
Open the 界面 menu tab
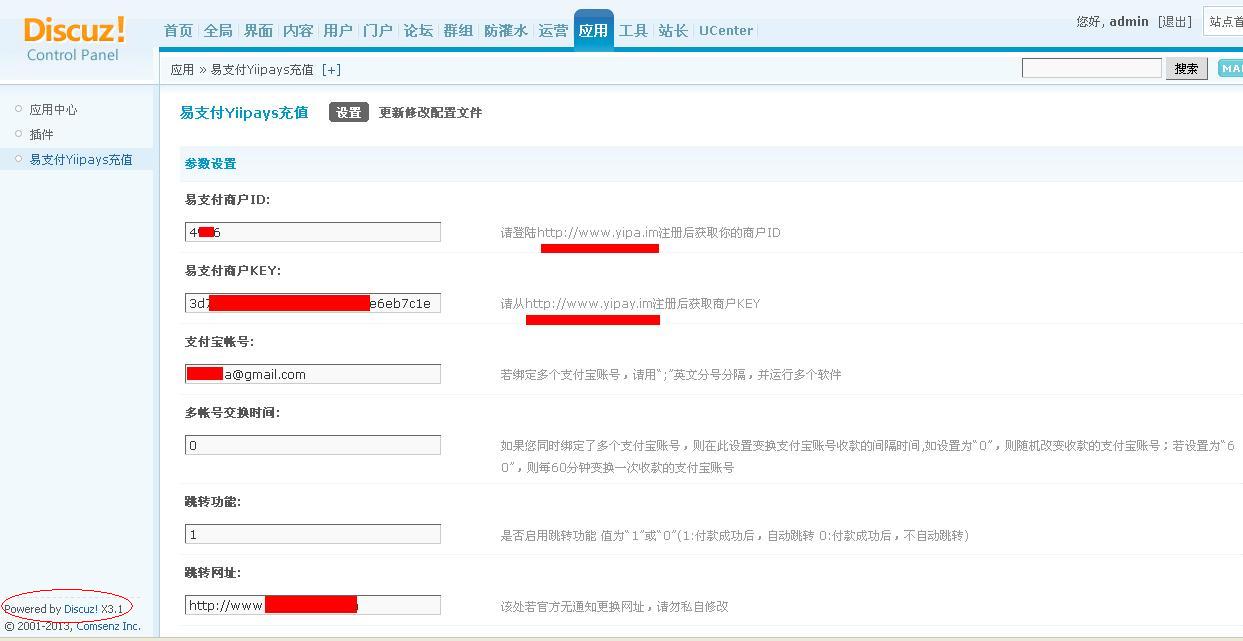pos(258,30)
